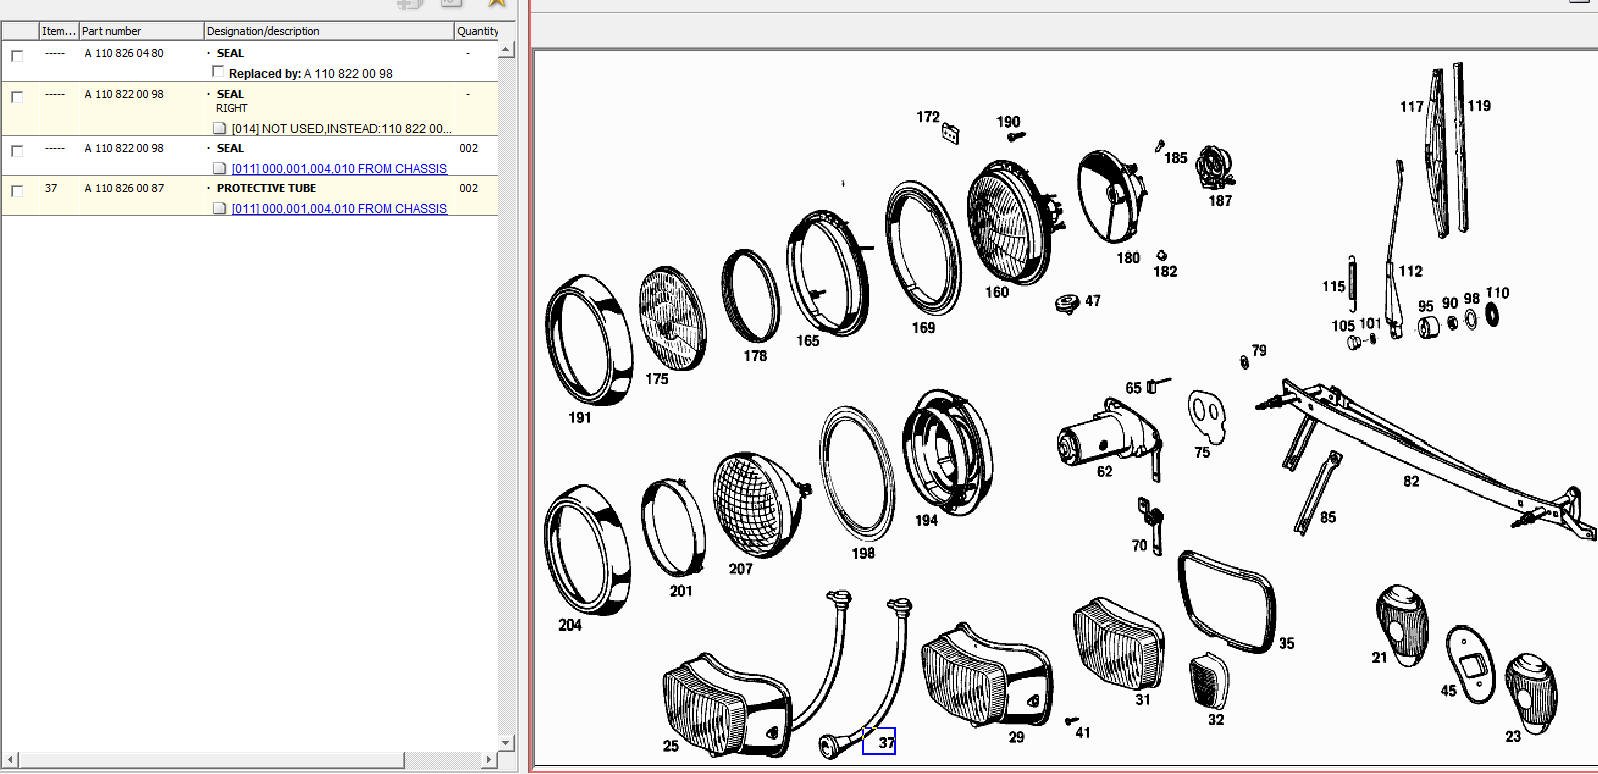Viewport: 1598px width, 774px height.
Task: Click the horizontal scrollbar thumb of parts list
Action: pos(210,760)
